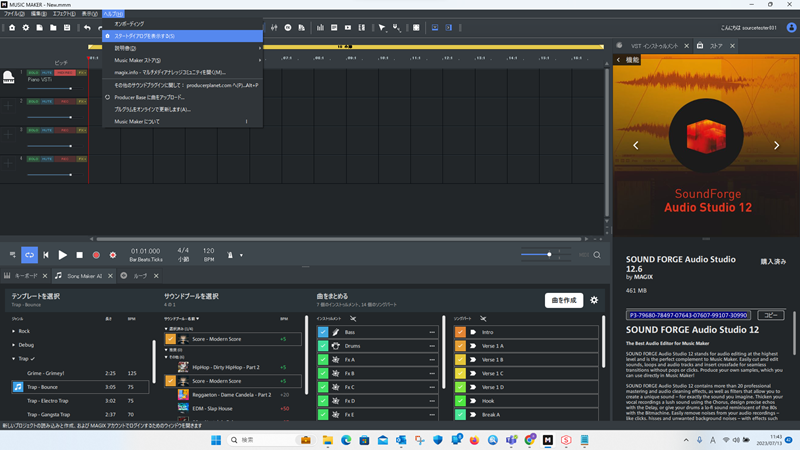
Task: Open the 説明書 submenu in Help menu
Action: [x=183, y=48]
